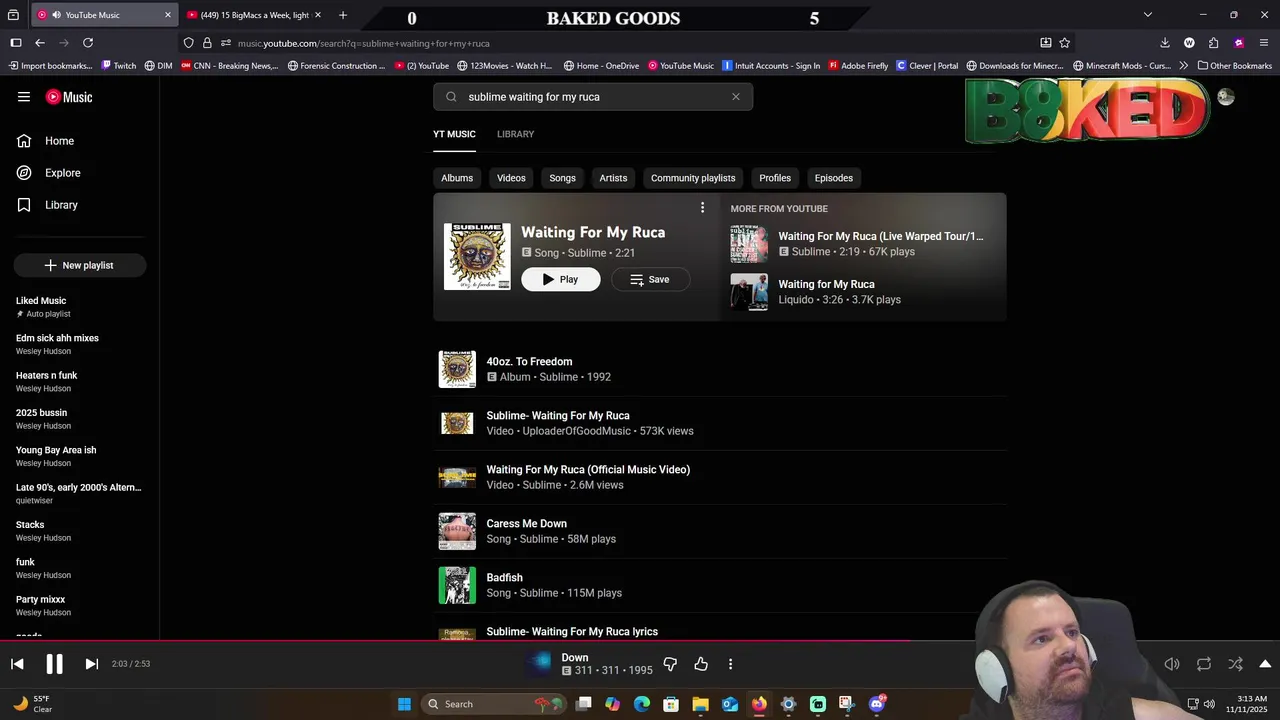
Task: Filter results by Videos chip
Action: (511, 178)
